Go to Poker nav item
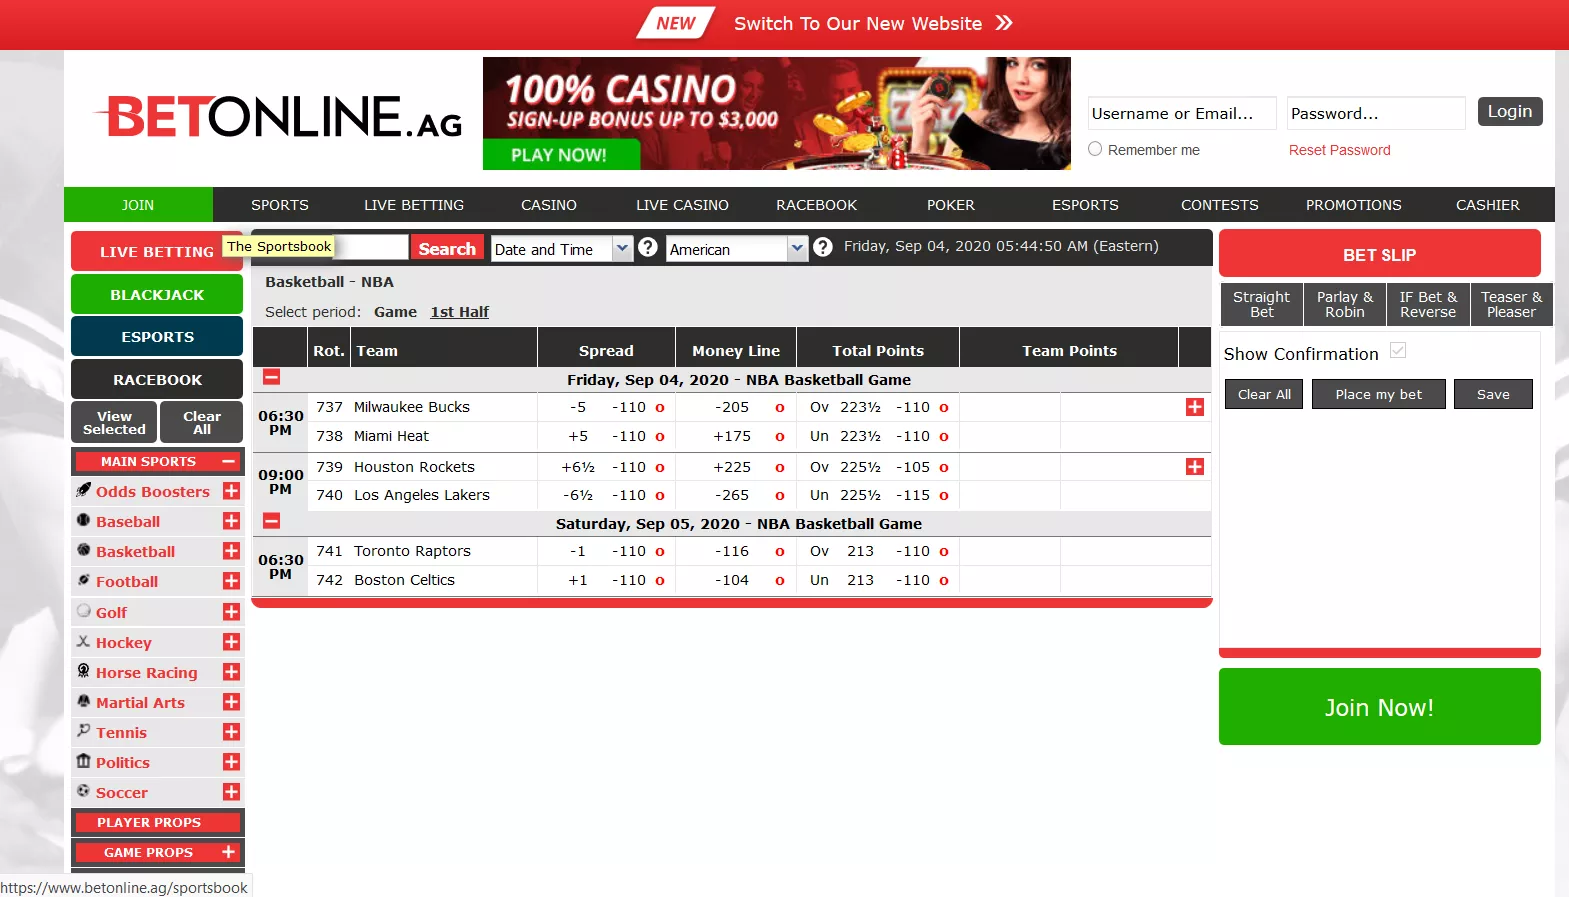The image size is (1569, 897). [x=951, y=205]
